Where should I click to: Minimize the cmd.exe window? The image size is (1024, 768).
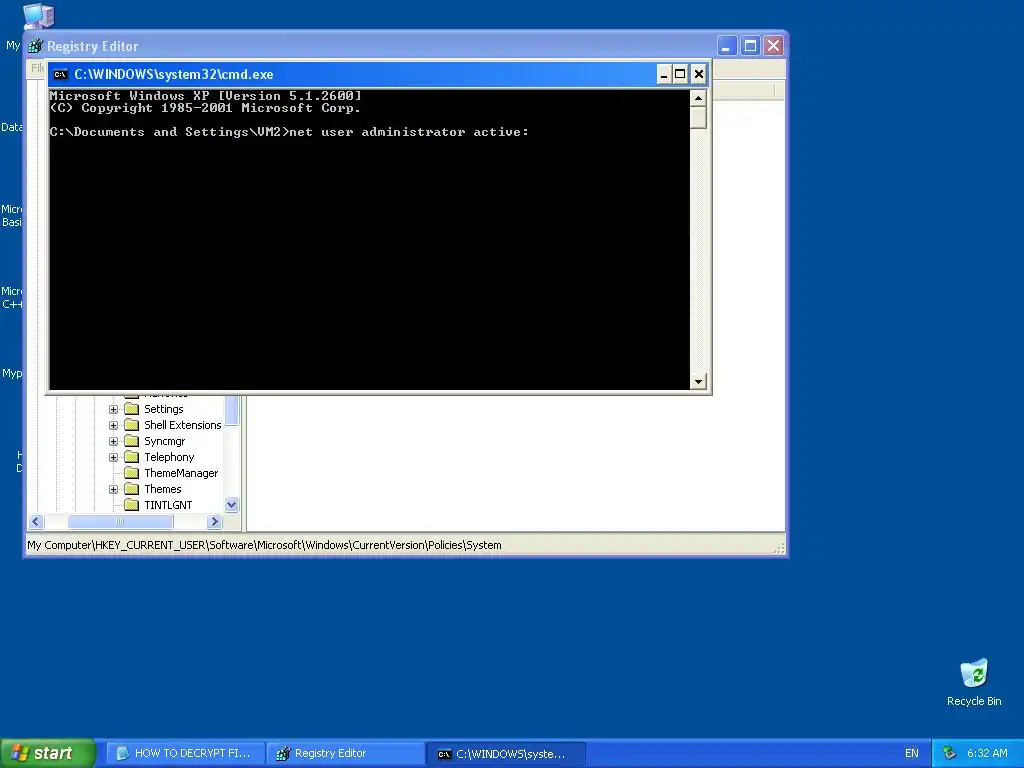point(664,74)
